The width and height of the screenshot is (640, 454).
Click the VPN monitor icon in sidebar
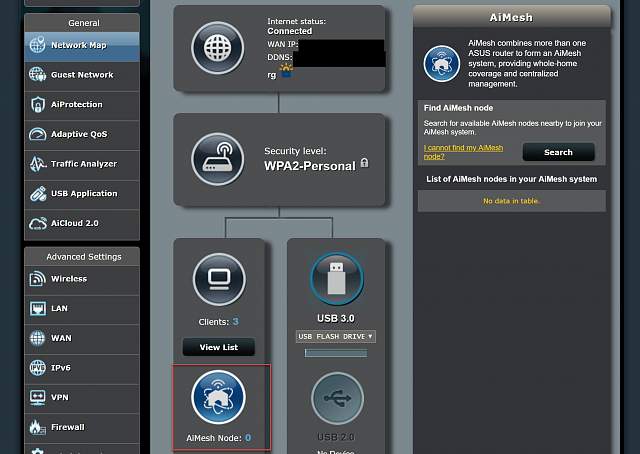point(38,397)
